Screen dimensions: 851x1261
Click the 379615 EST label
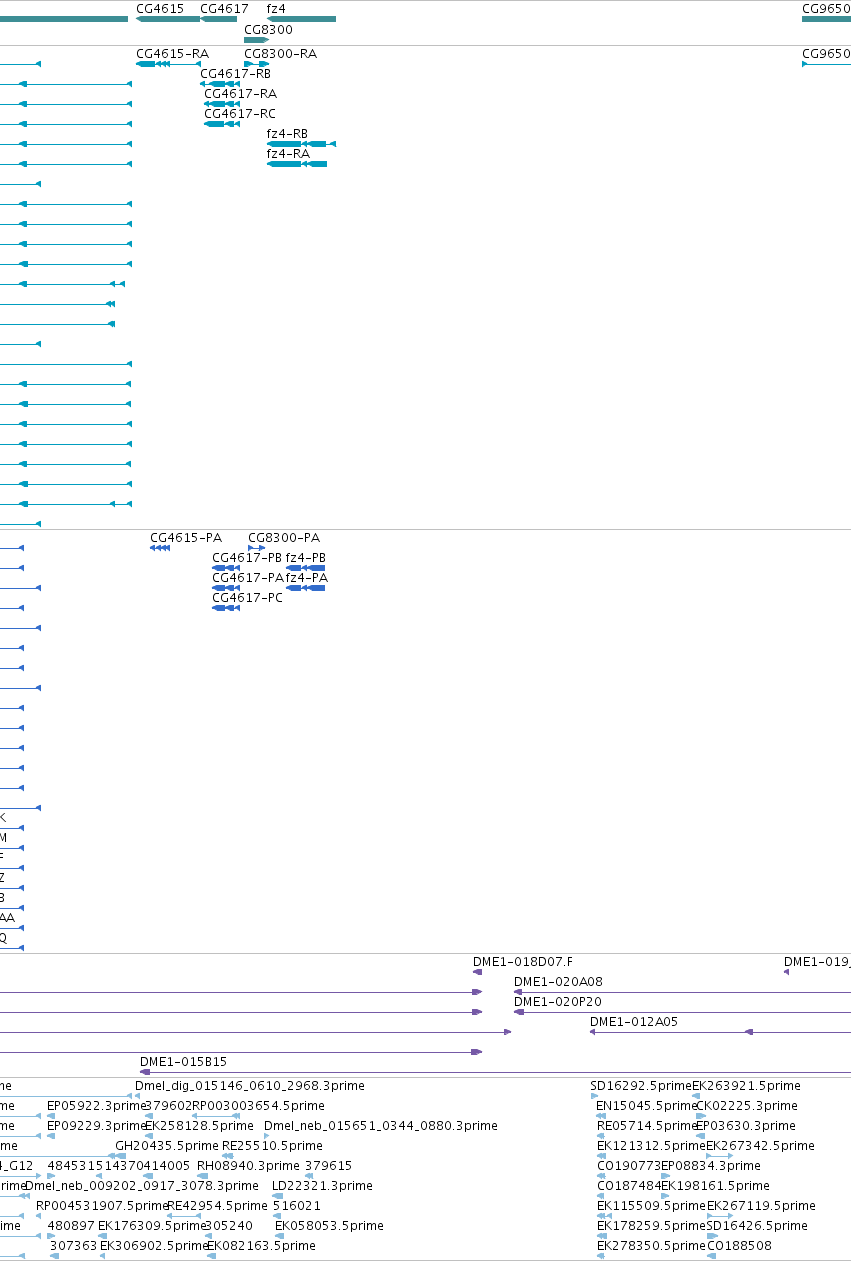point(328,1166)
